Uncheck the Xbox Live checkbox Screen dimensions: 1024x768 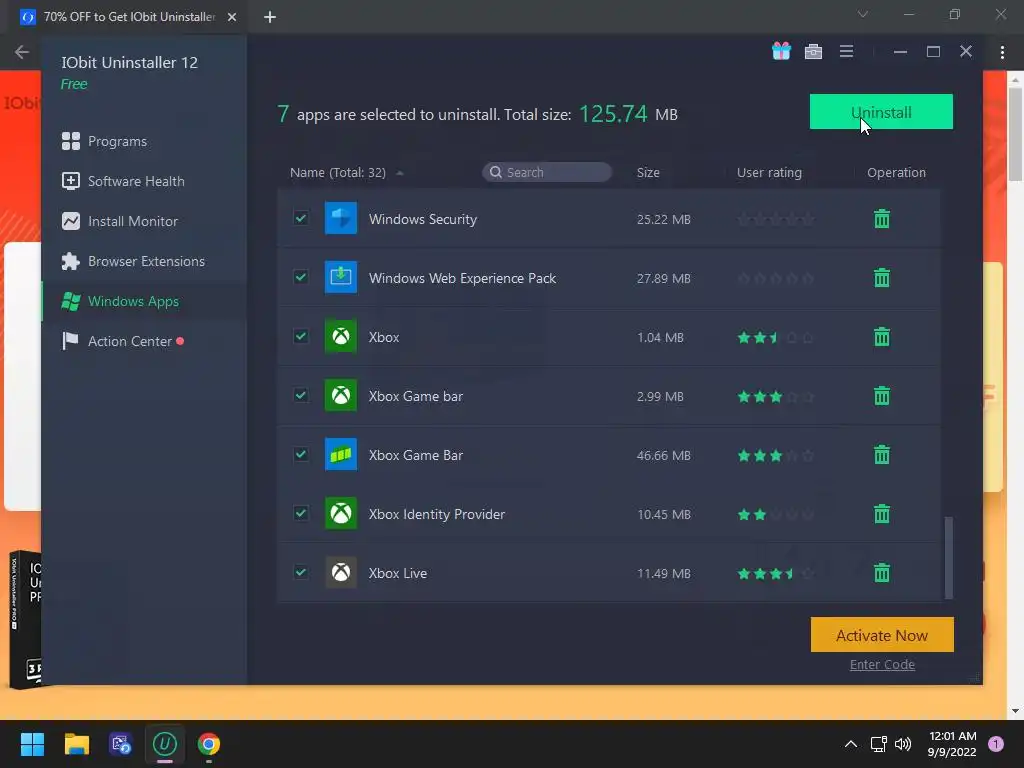point(300,572)
